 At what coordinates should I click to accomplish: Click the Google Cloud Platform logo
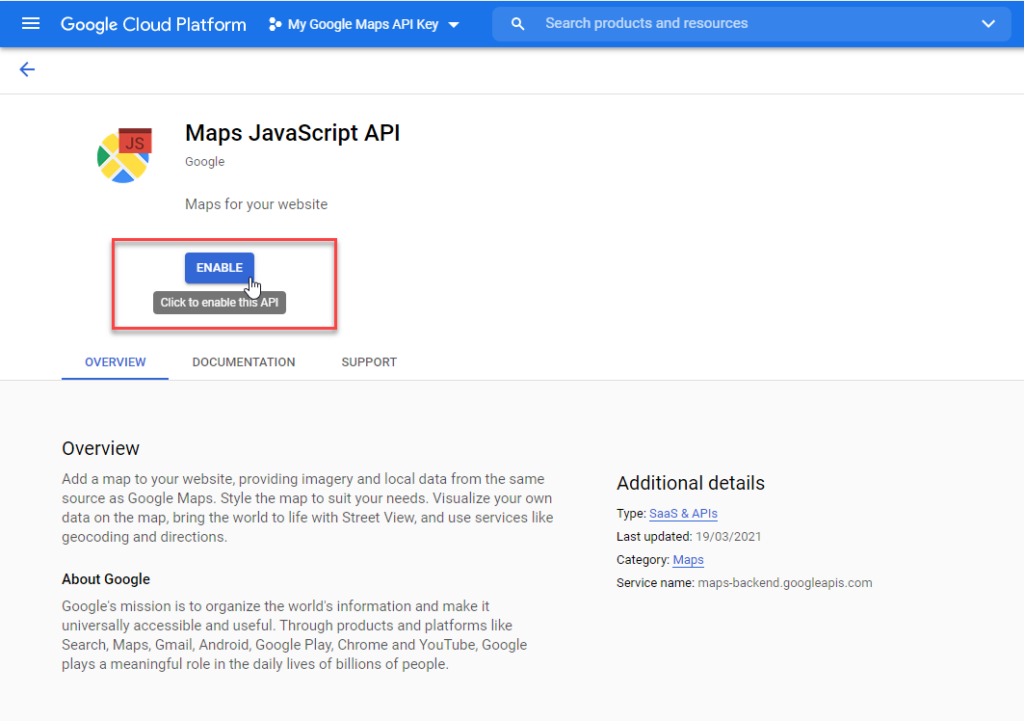(153, 24)
